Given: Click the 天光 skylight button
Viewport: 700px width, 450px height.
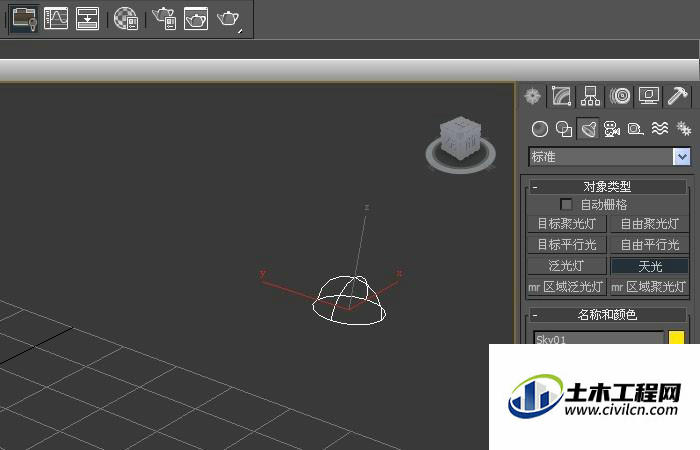Looking at the screenshot, I should pos(650,266).
